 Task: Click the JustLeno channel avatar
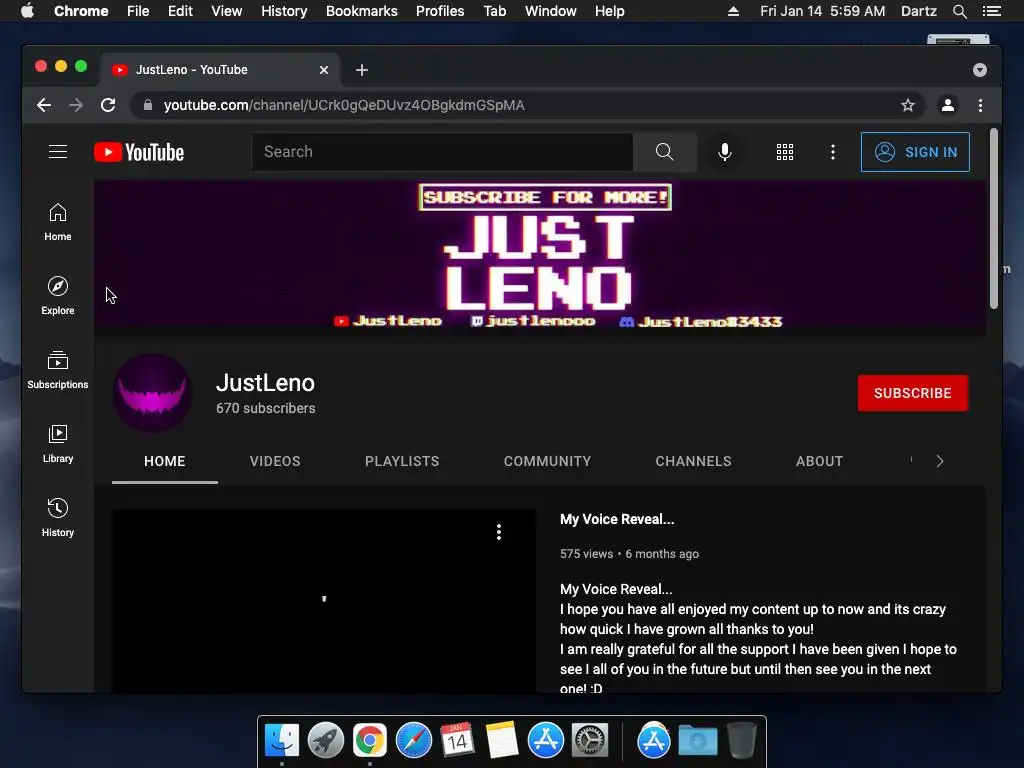152,393
